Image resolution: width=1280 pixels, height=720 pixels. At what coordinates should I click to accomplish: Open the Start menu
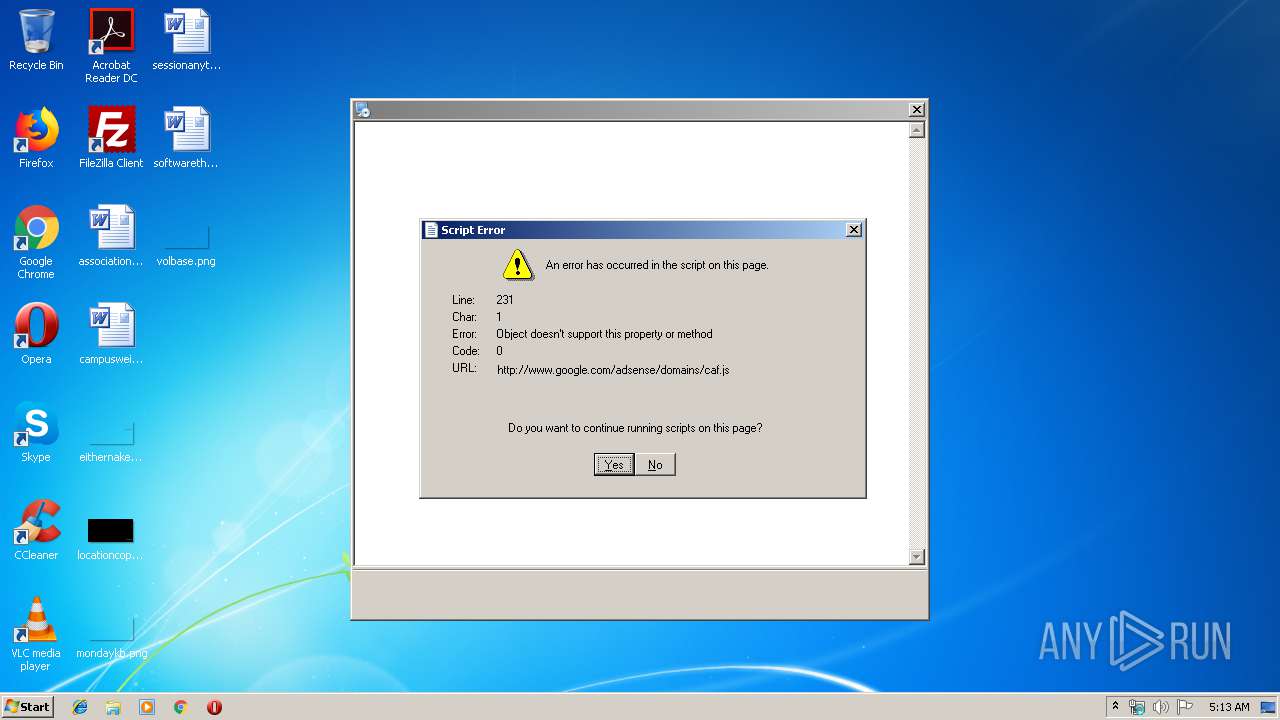[28, 707]
